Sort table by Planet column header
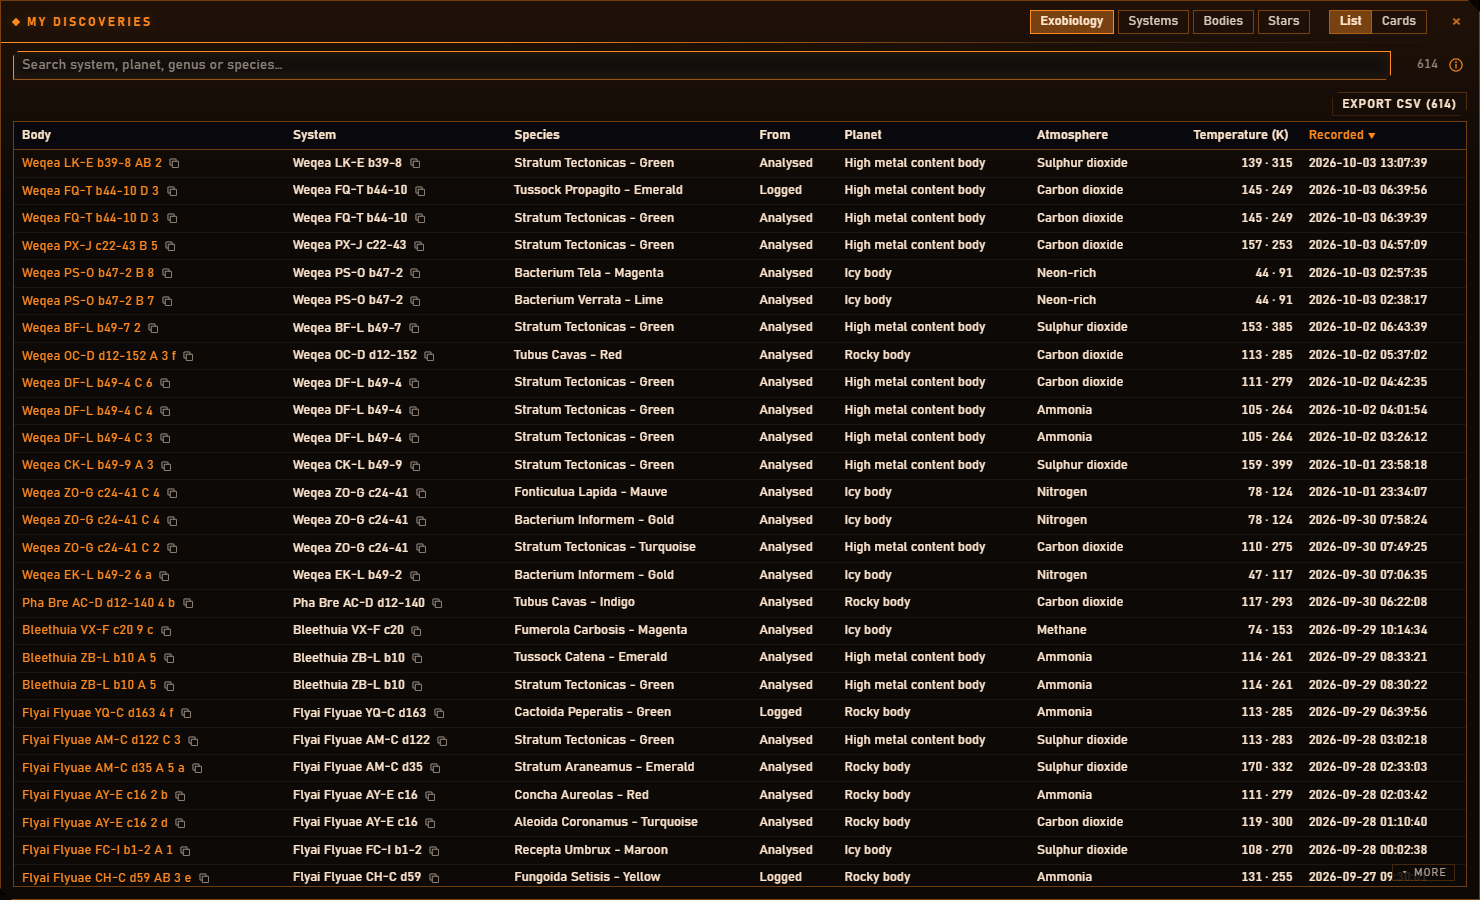The image size is (1480, 900). 863,135
